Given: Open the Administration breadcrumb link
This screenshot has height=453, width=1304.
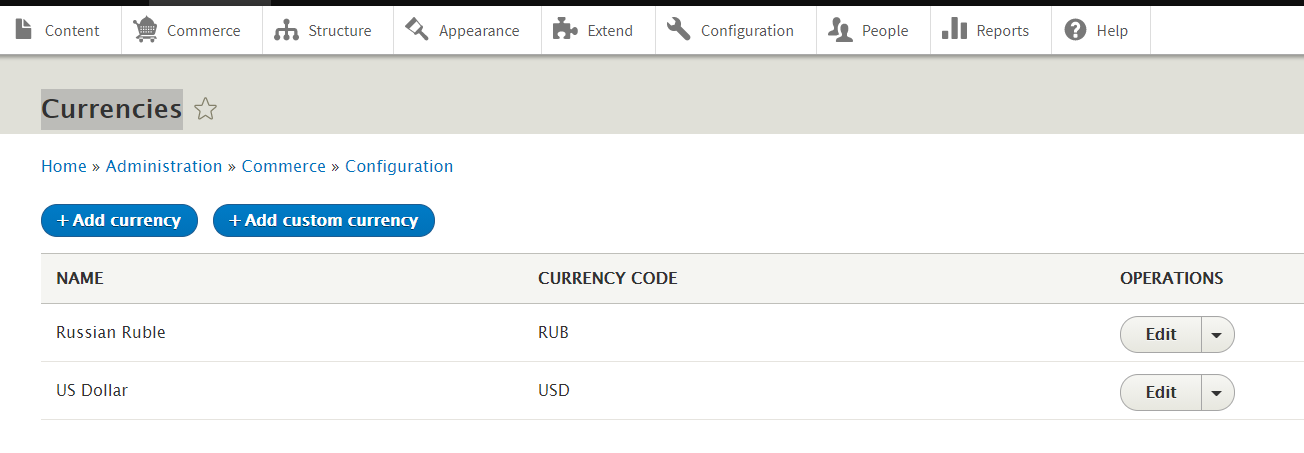Looking at the screenshot, I should coord(164,166).
